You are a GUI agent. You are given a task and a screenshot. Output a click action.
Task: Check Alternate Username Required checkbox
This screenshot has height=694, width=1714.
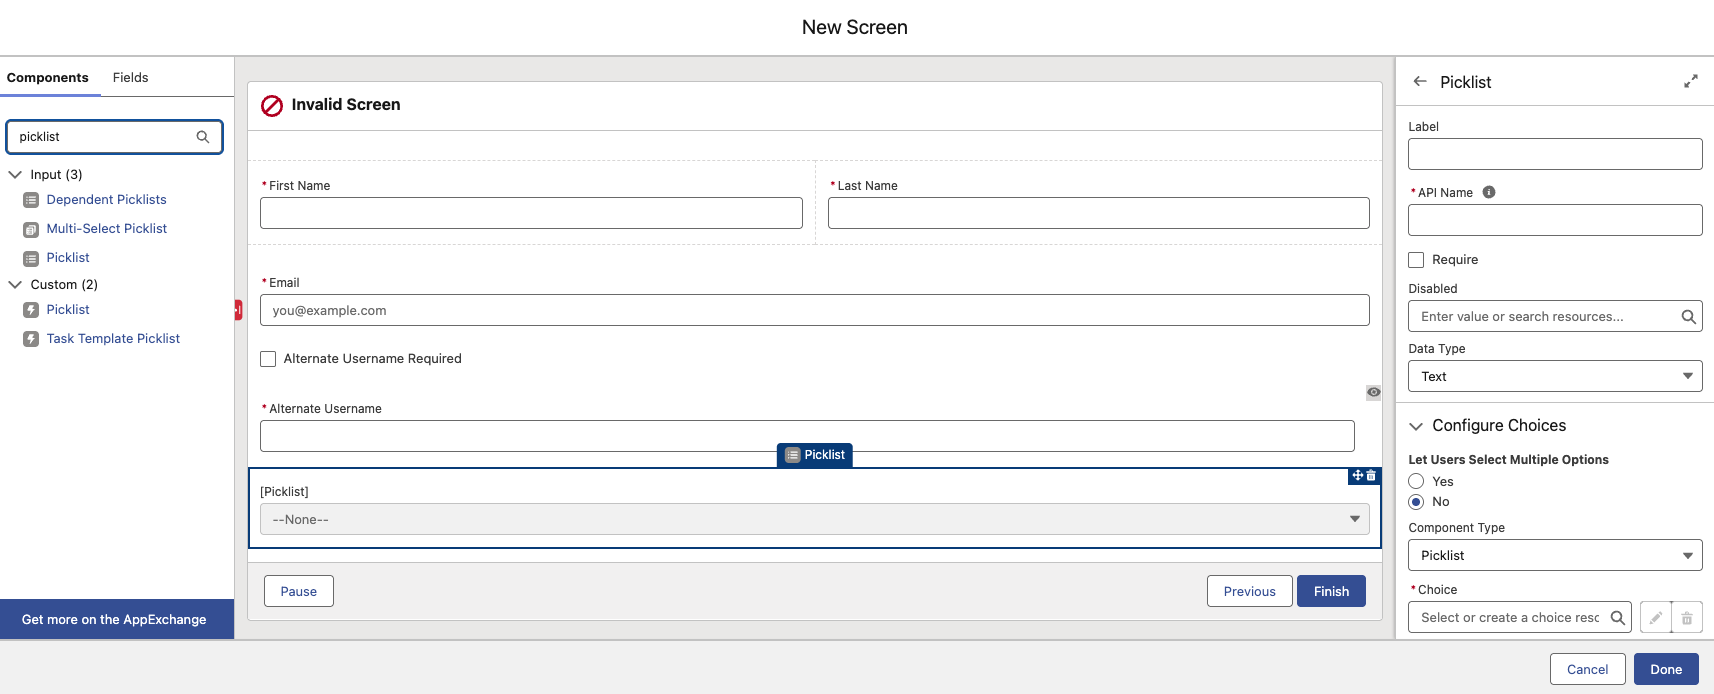(268, 359)
